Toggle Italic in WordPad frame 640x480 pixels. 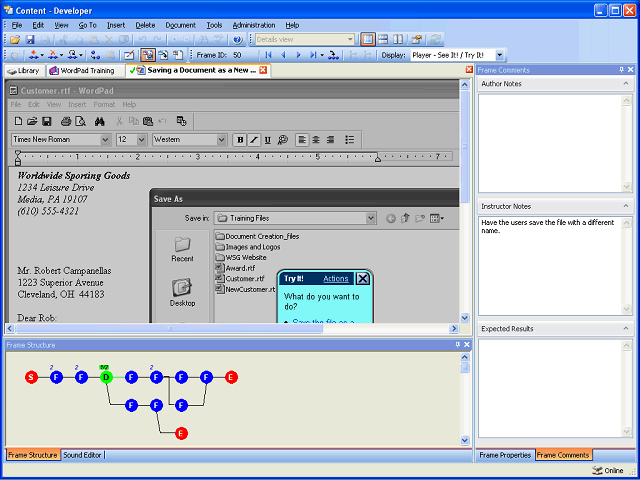[x=253, y=140]
